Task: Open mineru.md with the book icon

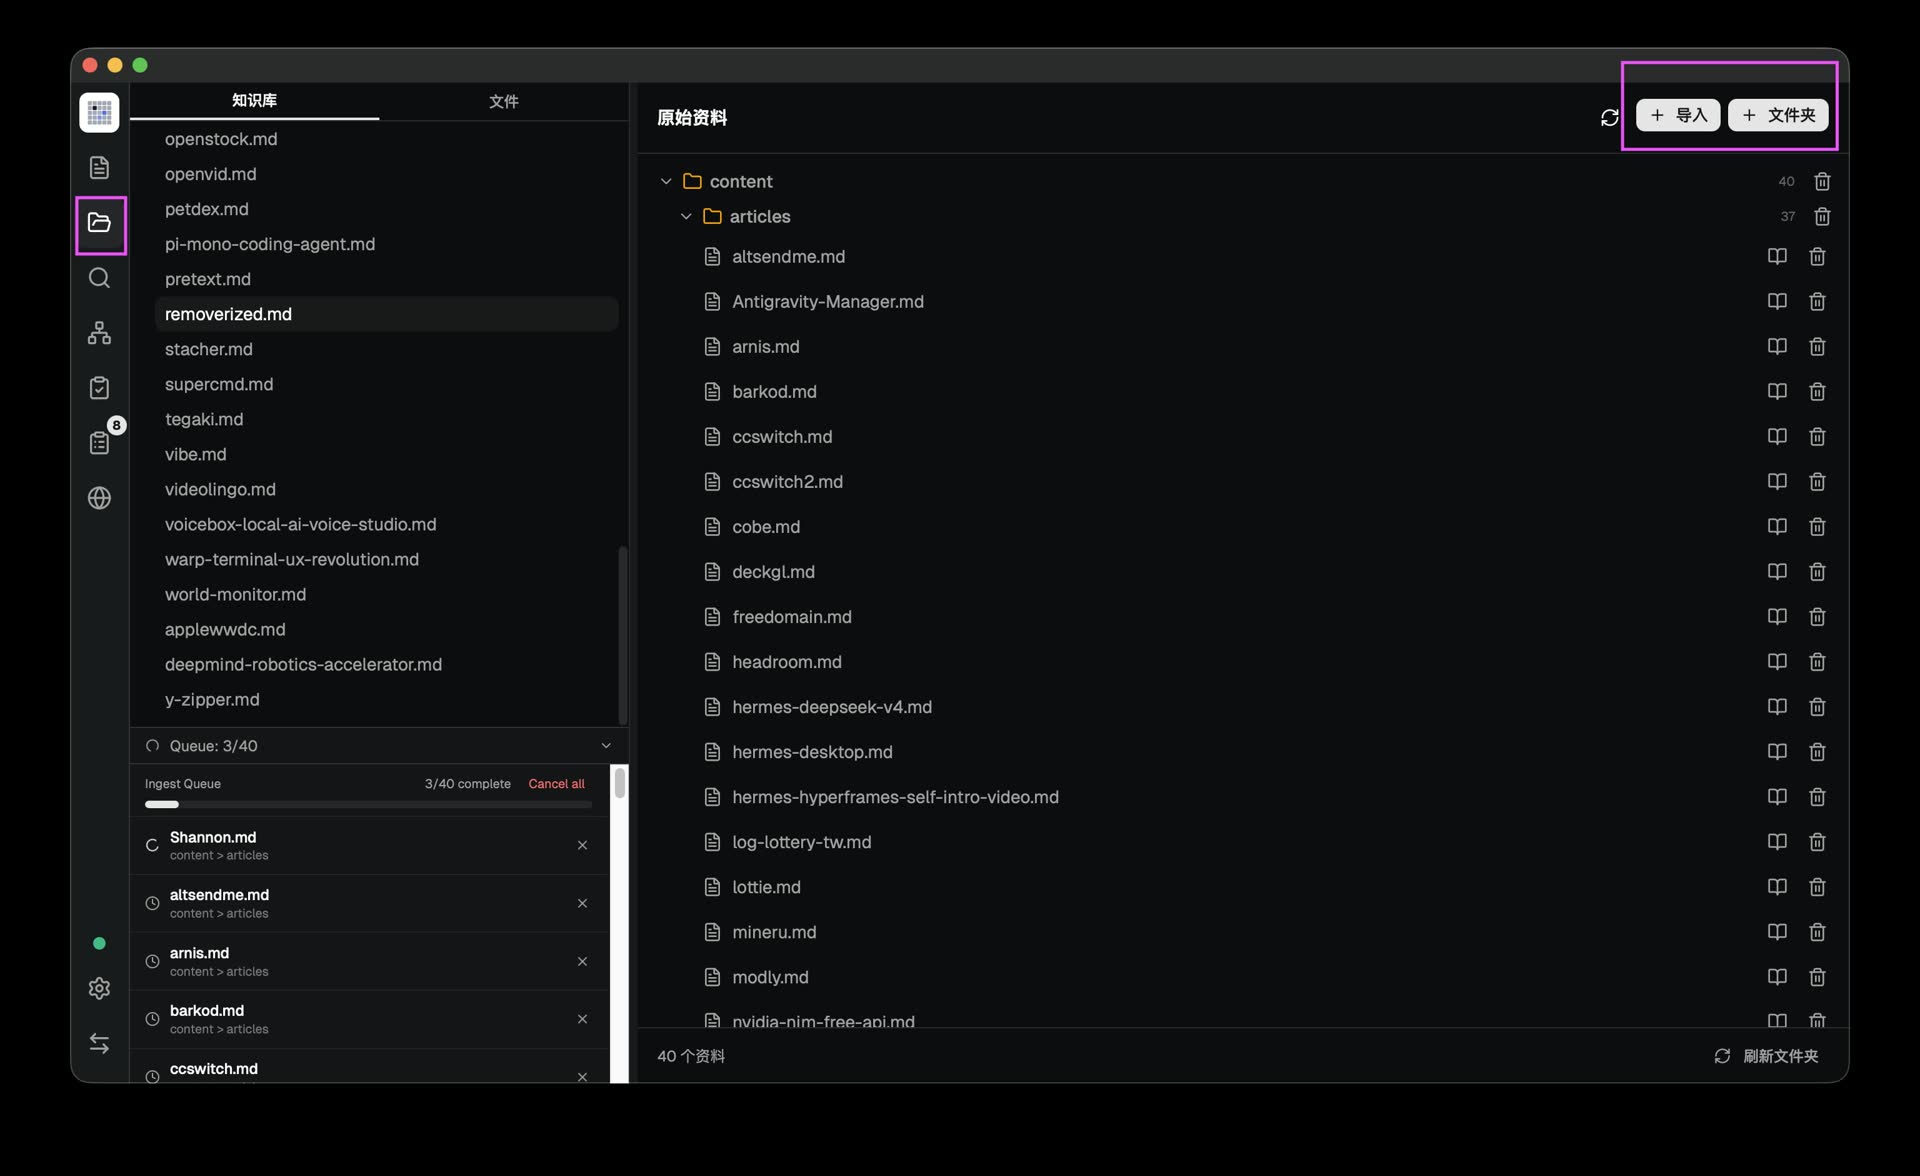Action: click(1777, 931)
